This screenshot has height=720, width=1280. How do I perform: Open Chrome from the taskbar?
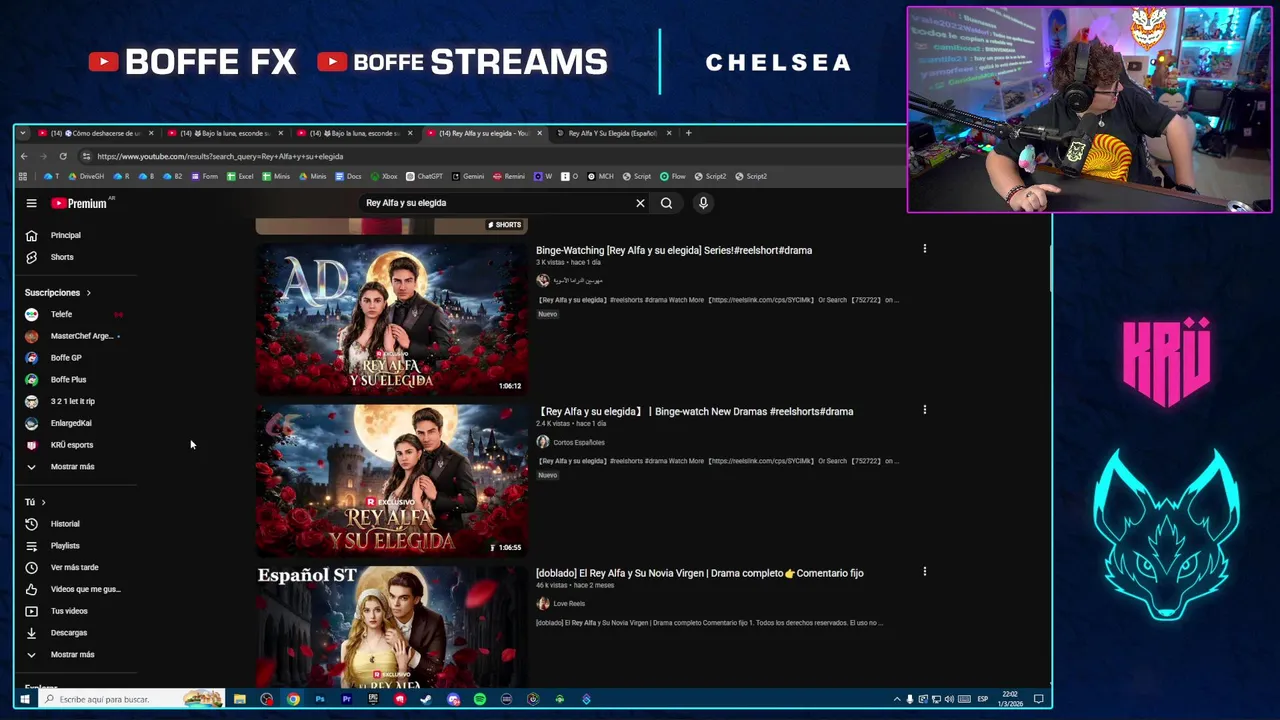pyautogui.click(x=293, y=699)
